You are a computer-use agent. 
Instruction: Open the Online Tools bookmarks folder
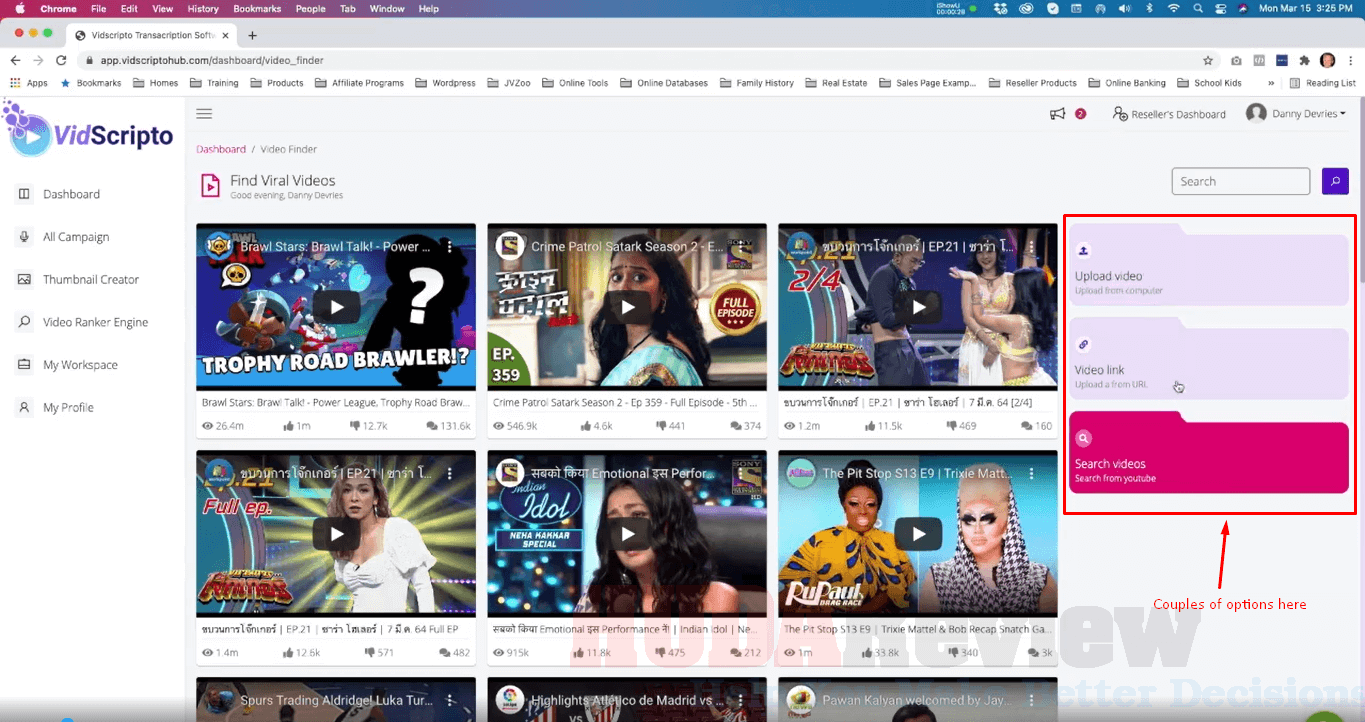tap(575, 83)
